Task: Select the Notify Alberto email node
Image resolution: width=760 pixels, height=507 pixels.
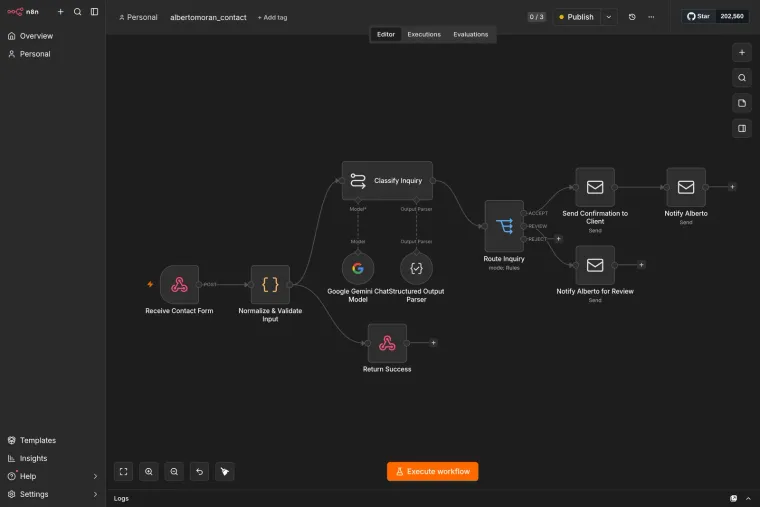Action: (x=686, y=187)
